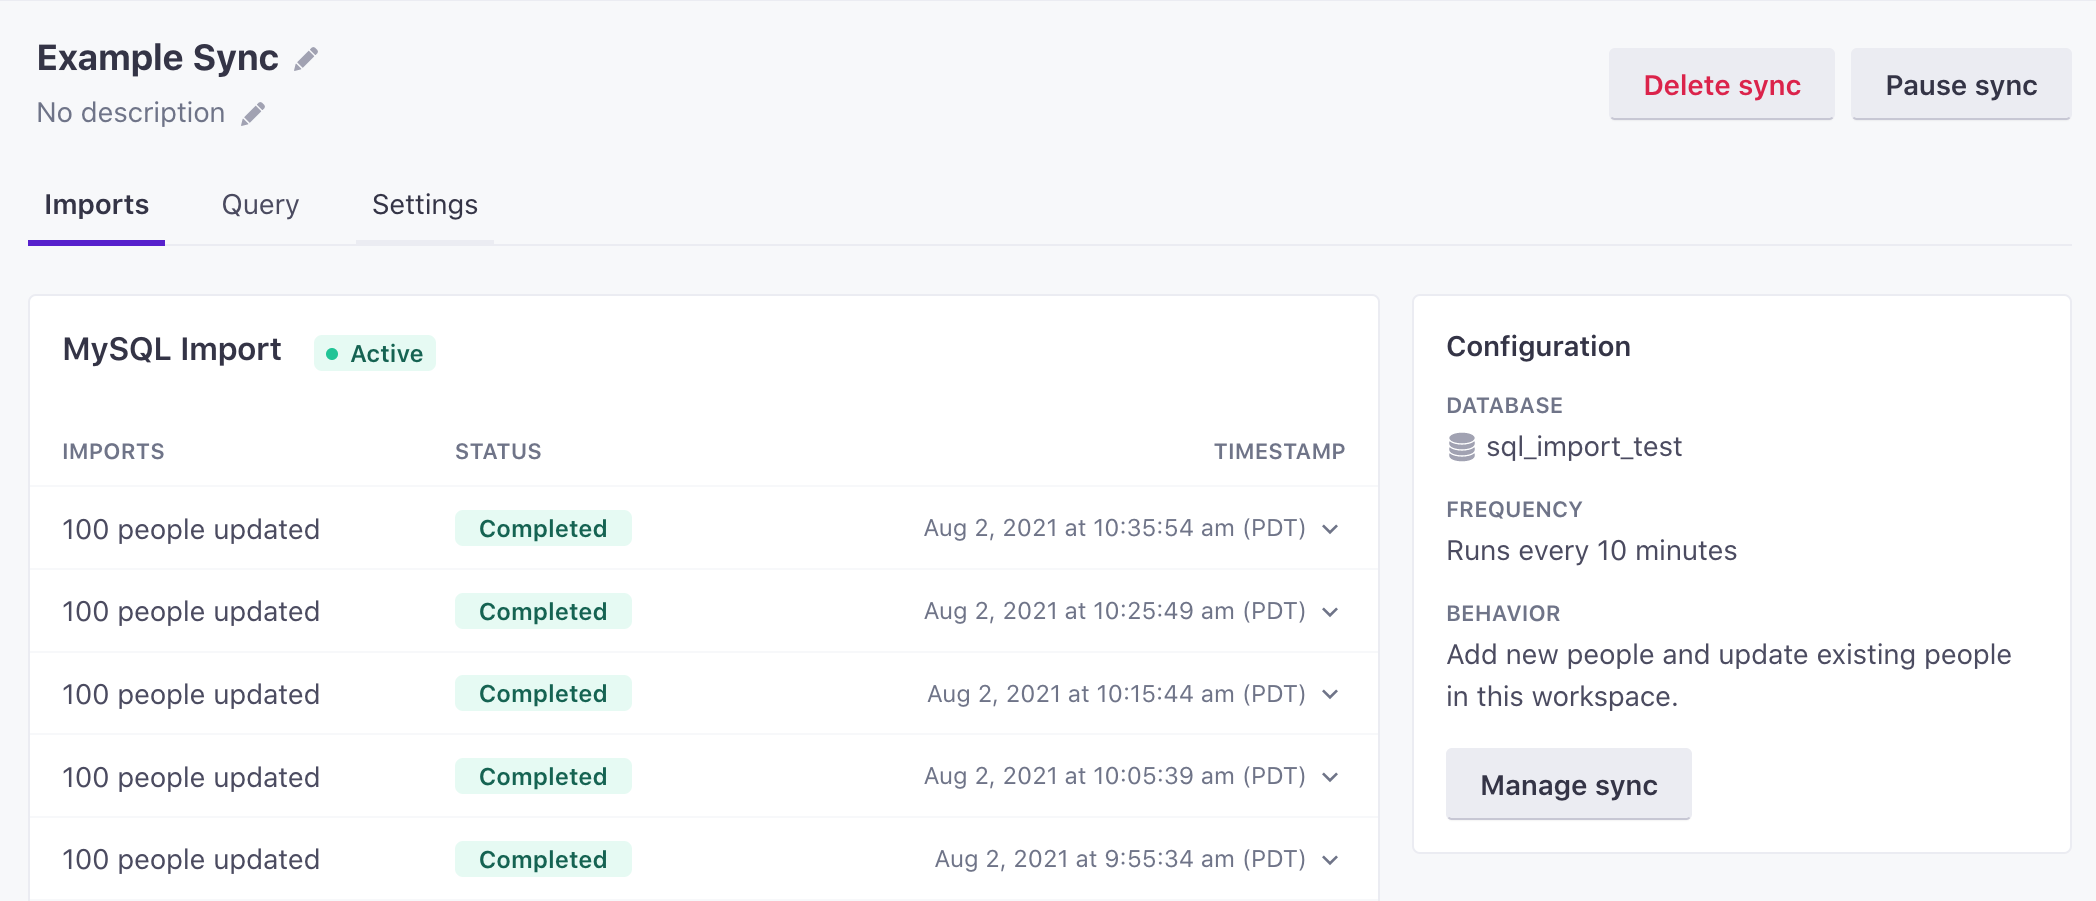Click the Example Sync title
Viewport: 2096px width, 901px height.
158,58
